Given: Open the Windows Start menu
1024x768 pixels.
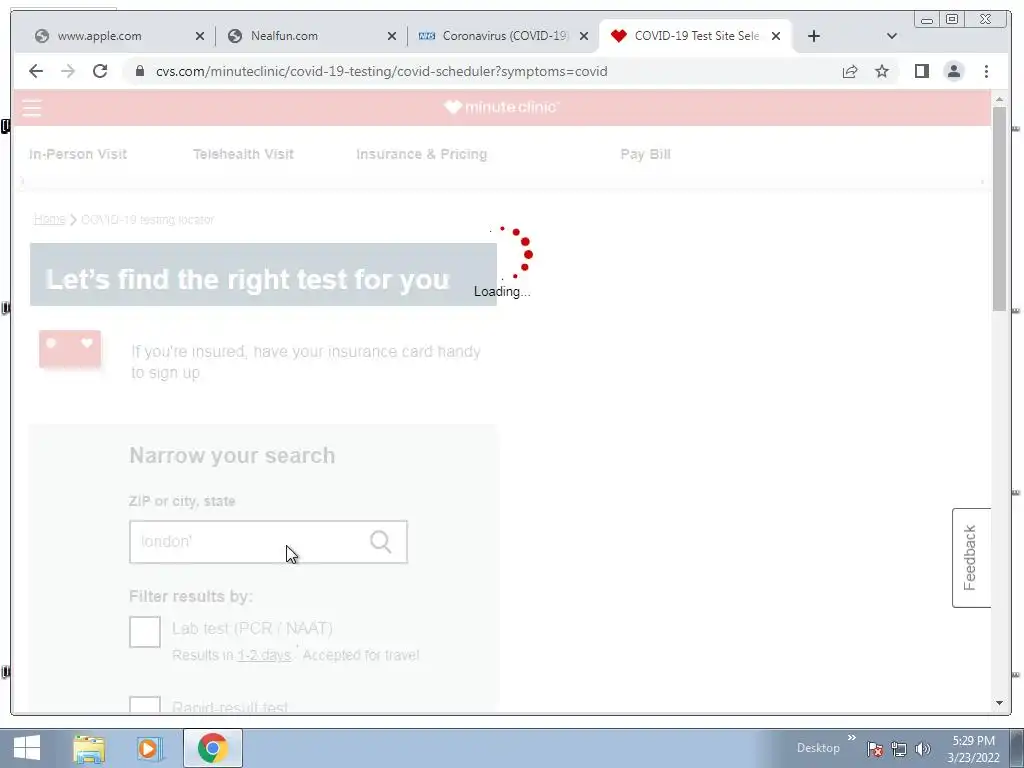Looking at the screenshot, I should (x=26, y=748).
